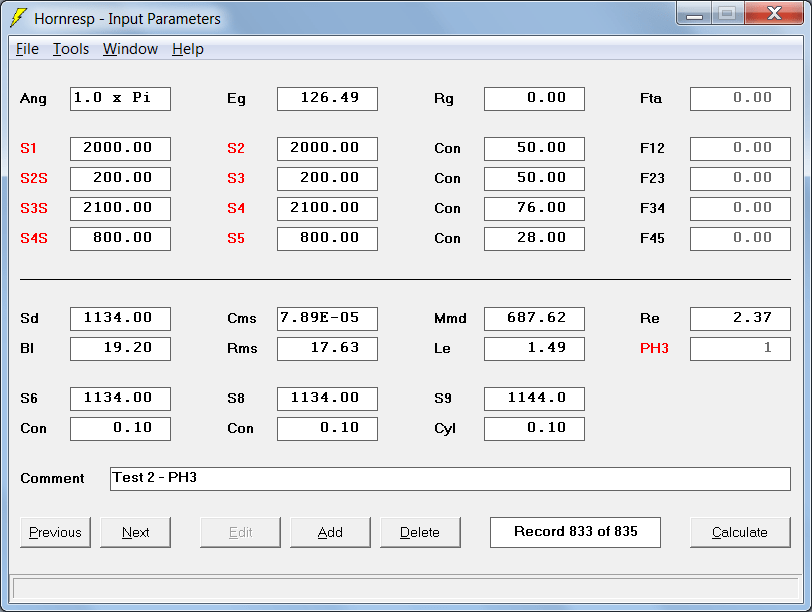The width and height of the screenshot is (812, 612).
Task: Click the Con field showing 28.00
Action: (x=534, y=239)
